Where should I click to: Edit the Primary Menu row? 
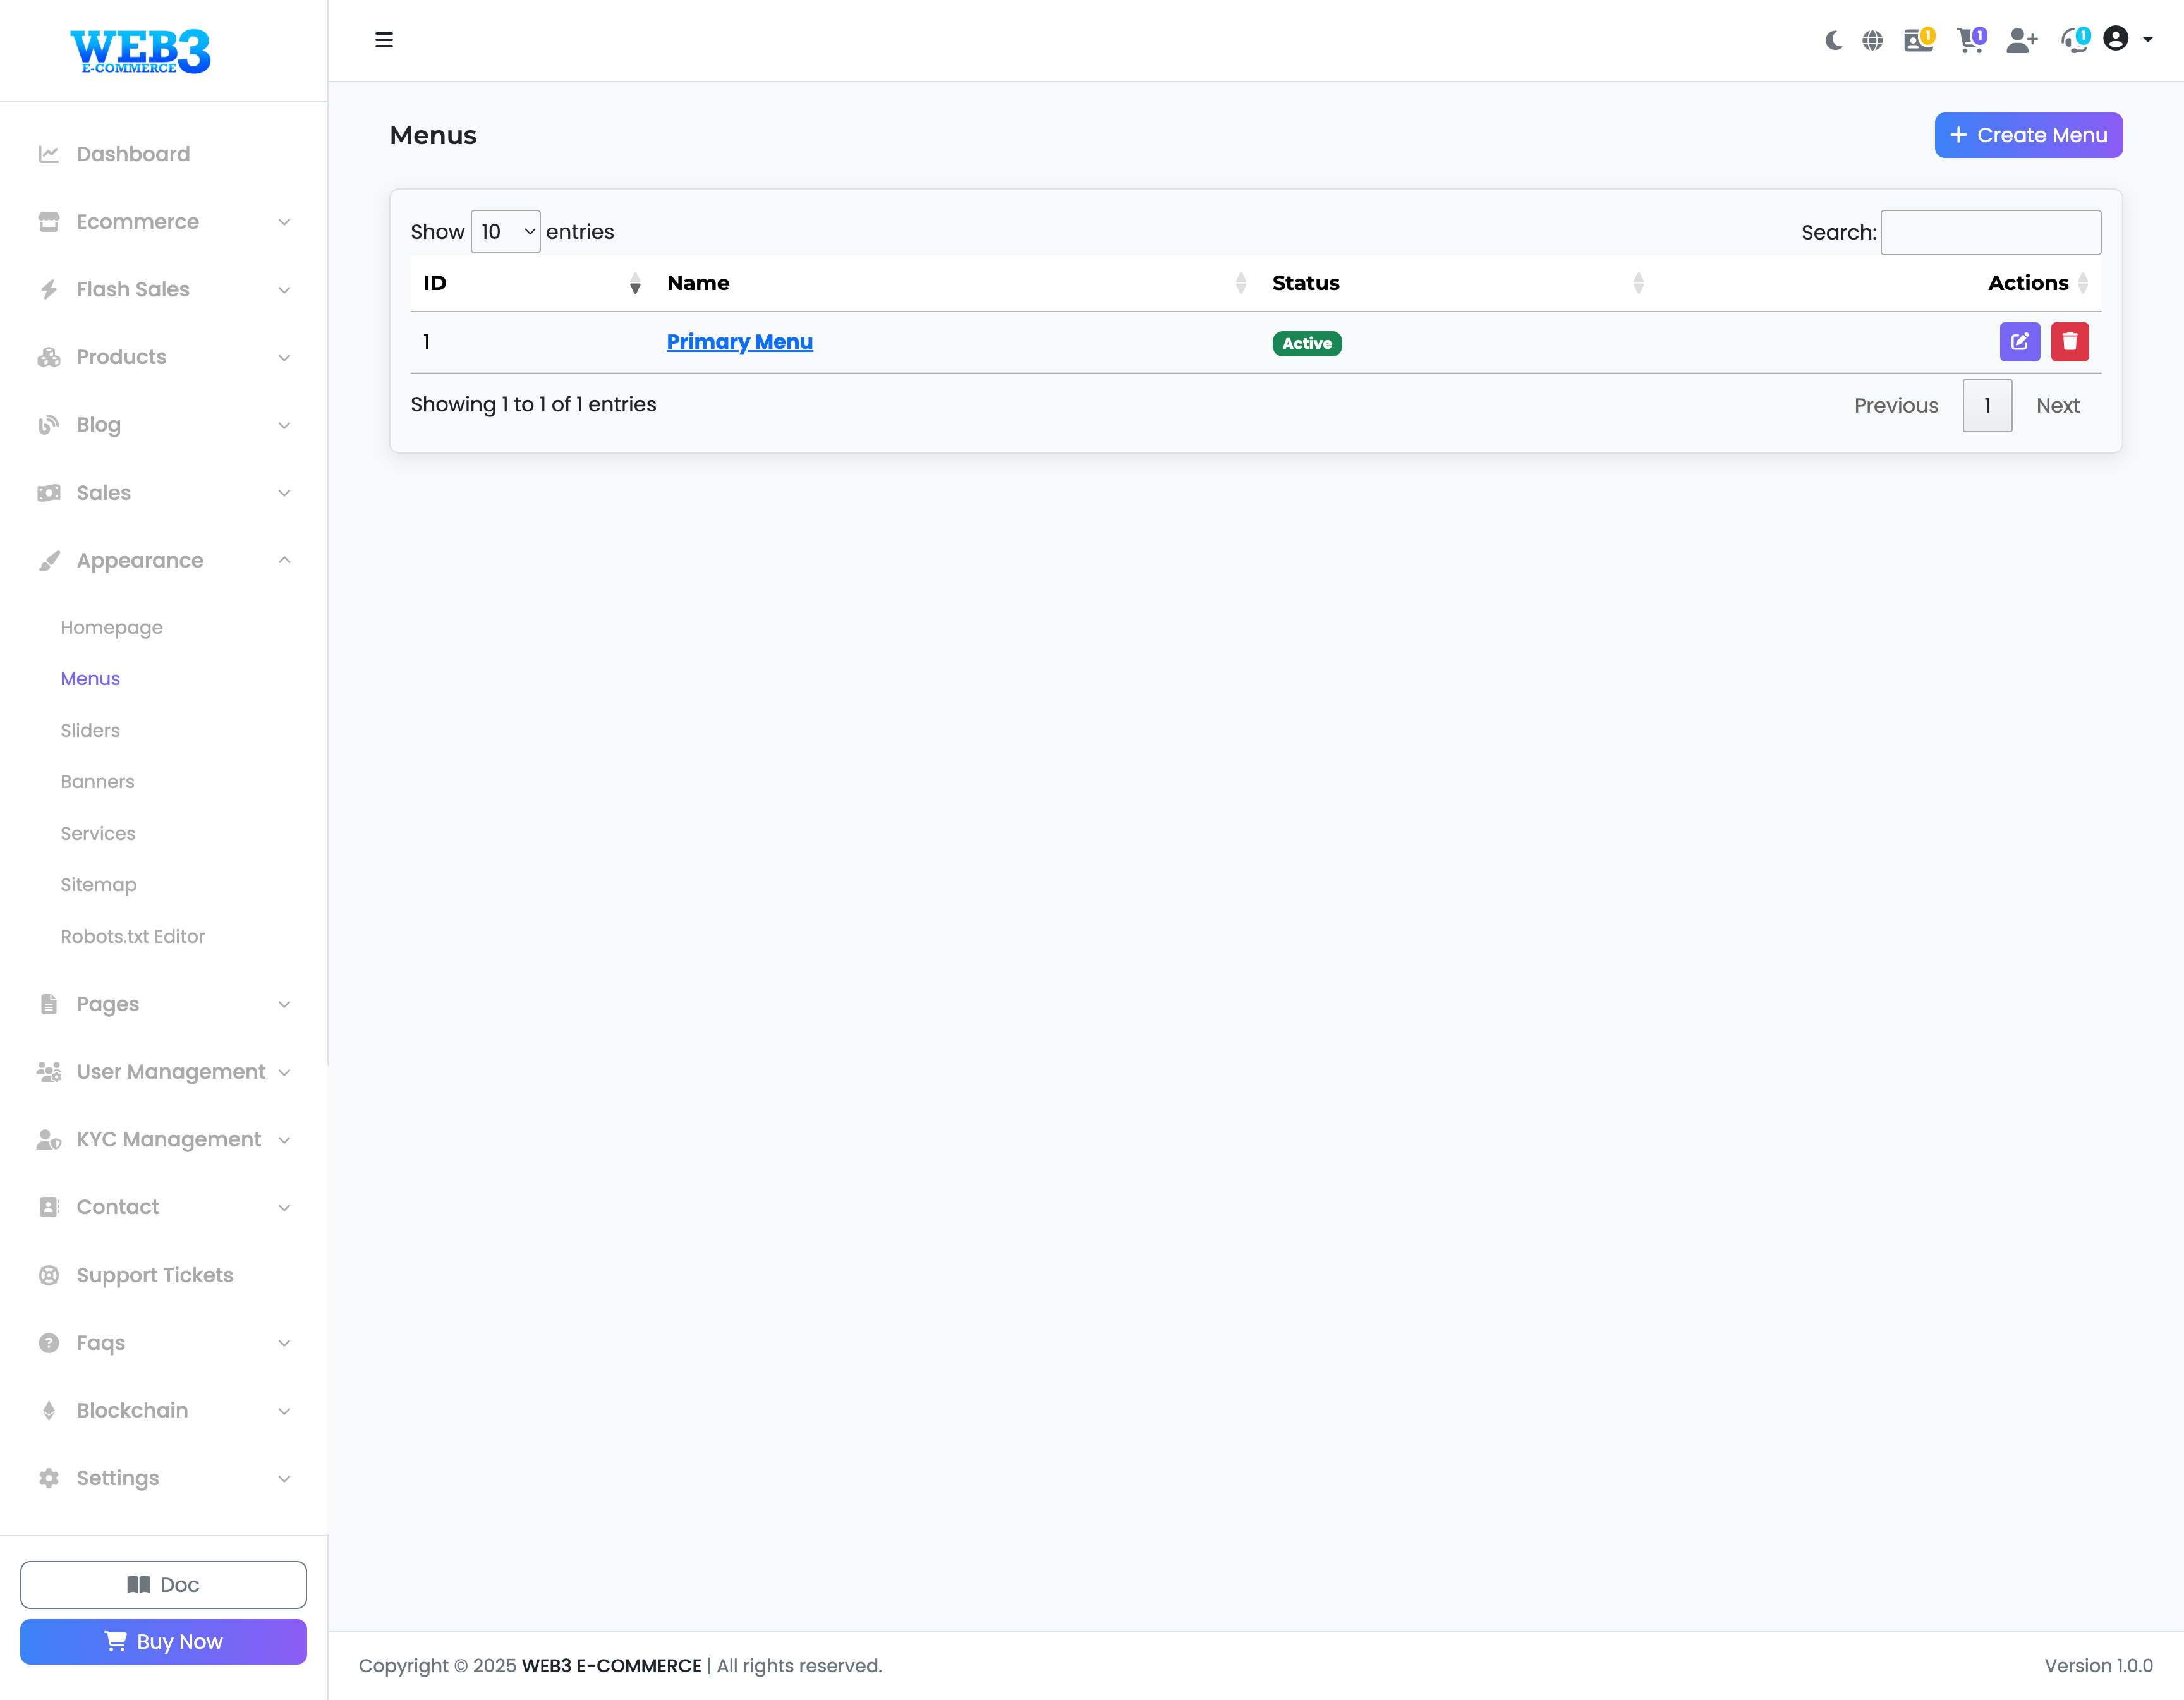[x=2019, y=342]
